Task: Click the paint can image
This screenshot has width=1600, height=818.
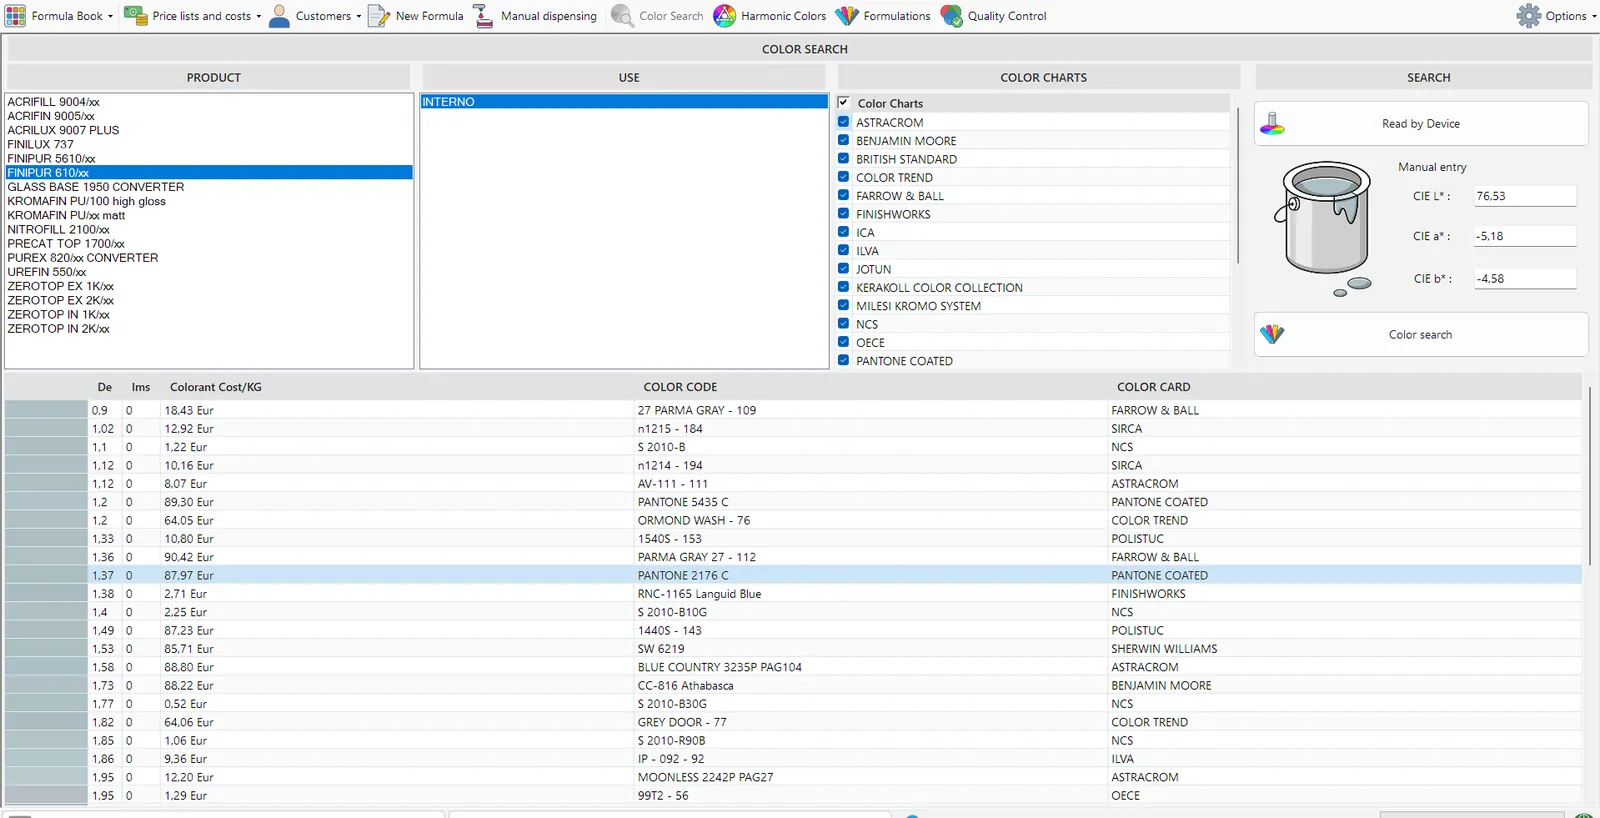Action: coord(1325,230)
